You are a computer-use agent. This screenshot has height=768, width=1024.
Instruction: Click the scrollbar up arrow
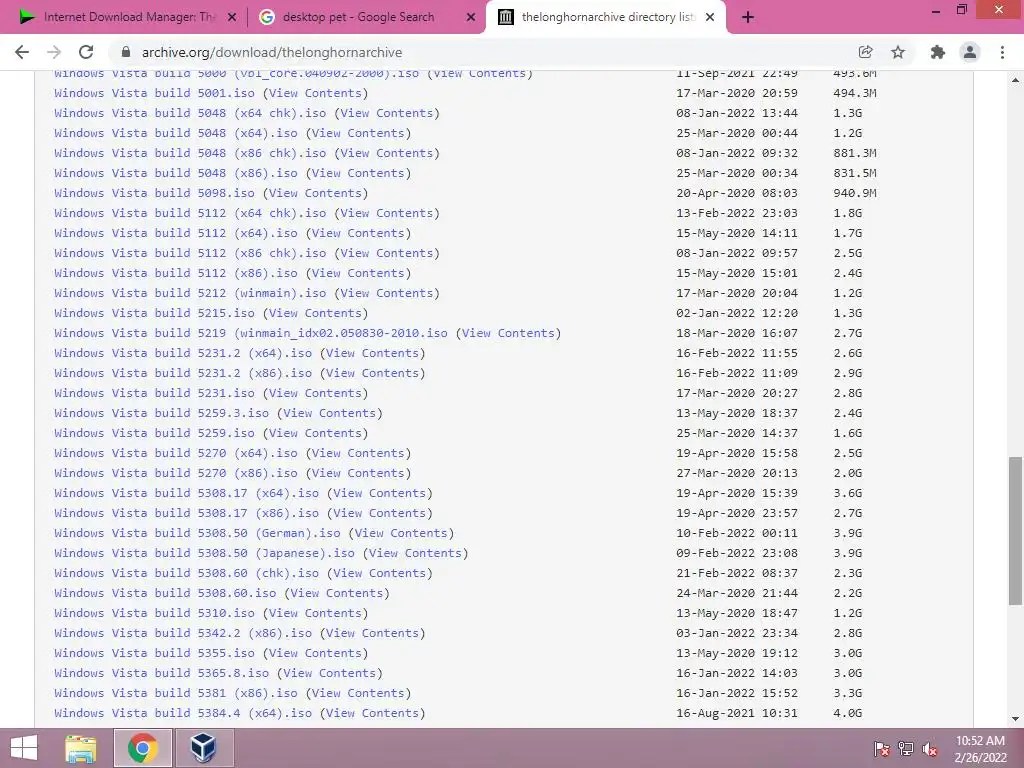[1016, 80]
